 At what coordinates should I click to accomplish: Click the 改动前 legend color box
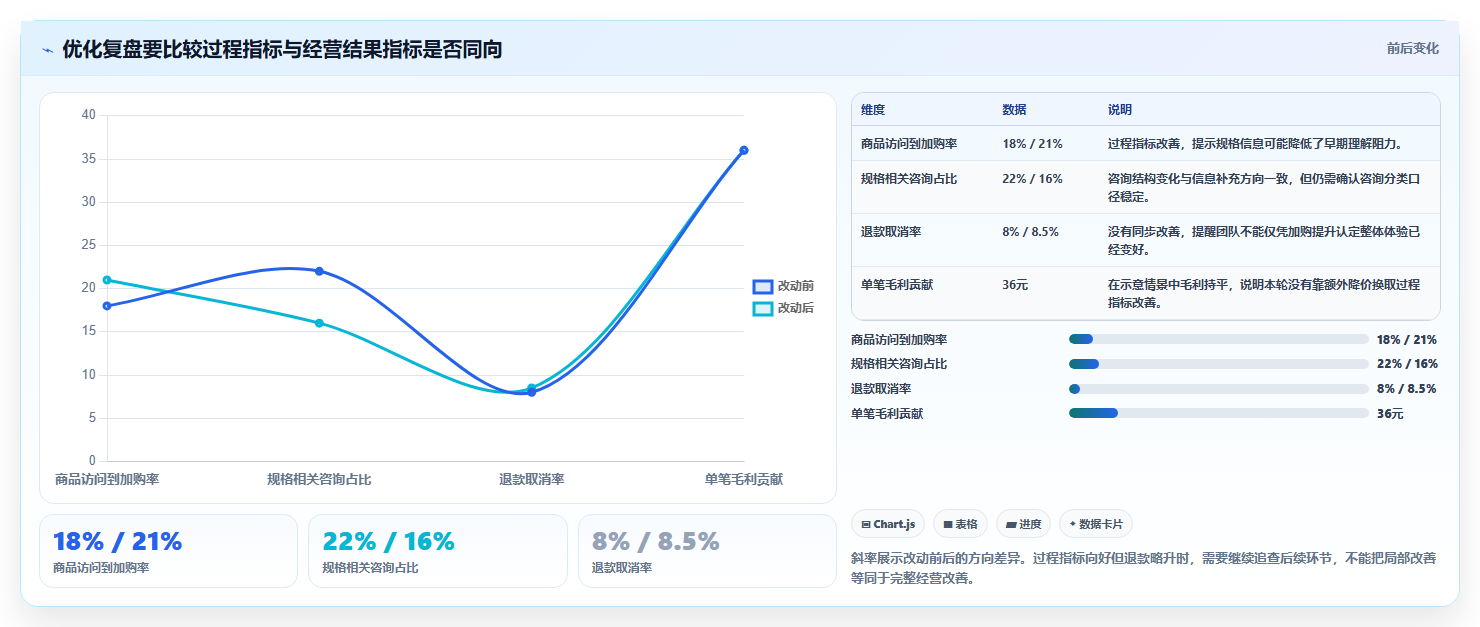click(763, 286)
